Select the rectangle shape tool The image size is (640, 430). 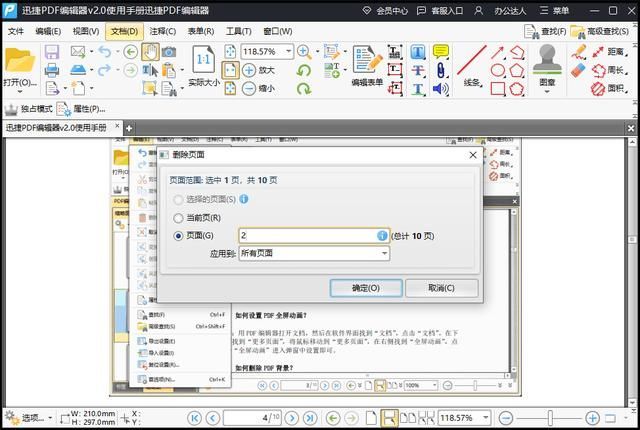498,88
